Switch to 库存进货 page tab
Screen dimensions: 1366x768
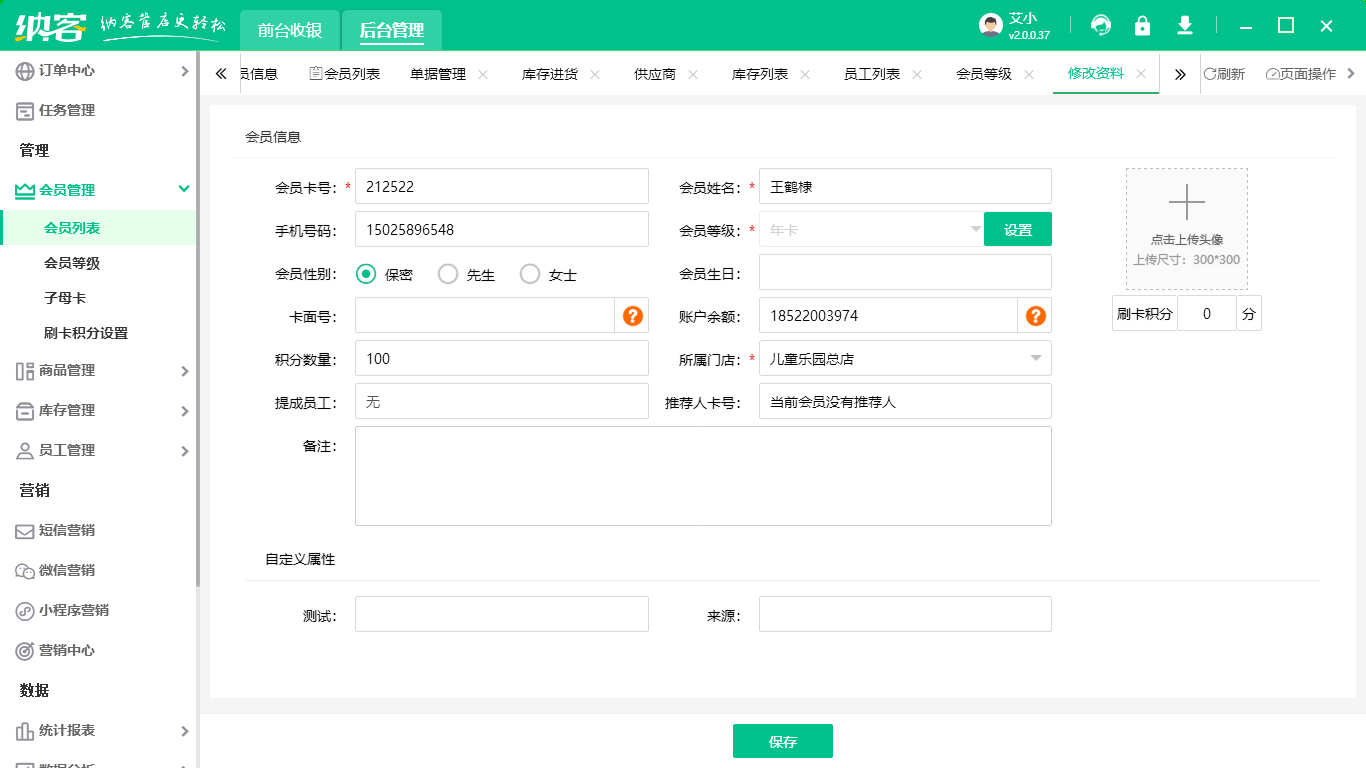(x=550, y=74)
